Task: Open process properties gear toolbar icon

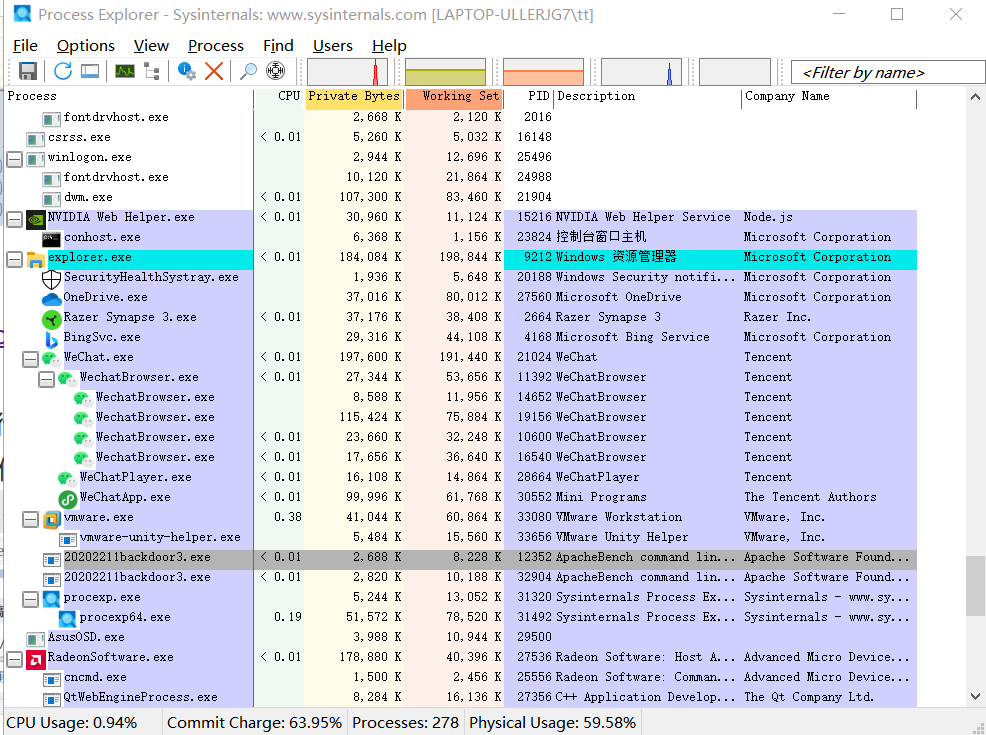Action: pos(186,71)
